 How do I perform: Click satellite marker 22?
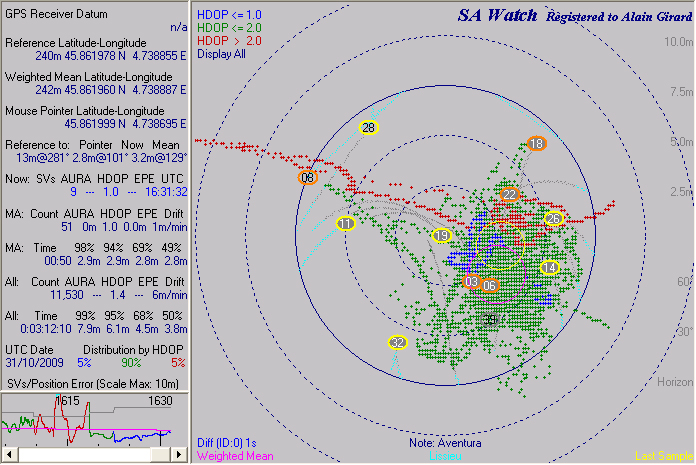click(x=510, y=194)
